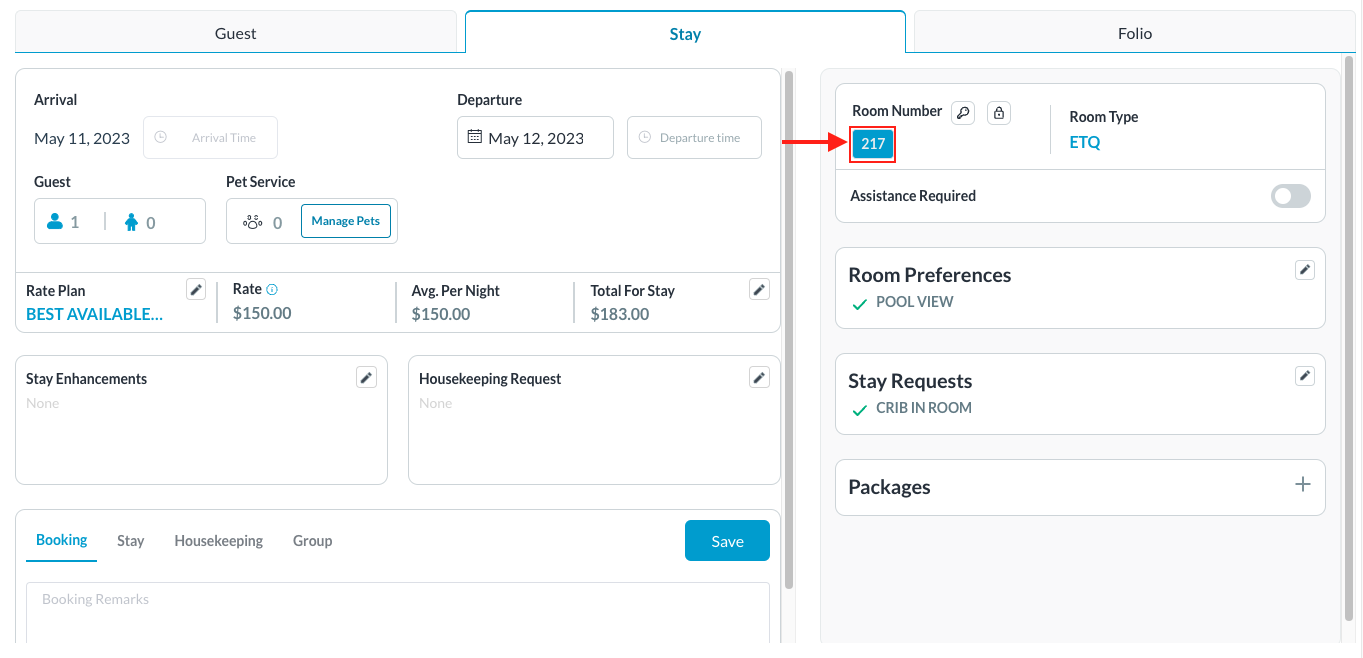Click the Manage Pets button
The image size is (1363, 658).
(x=346, y=221)
